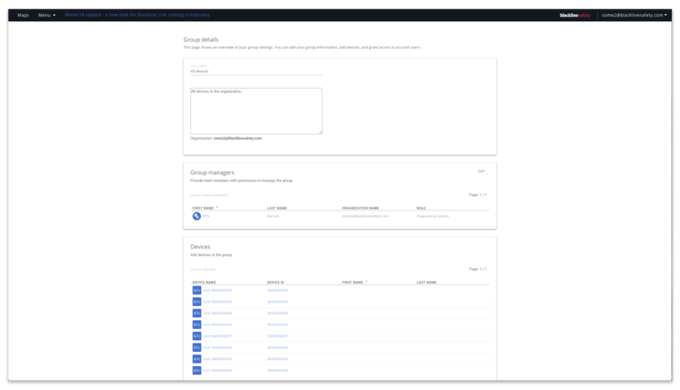The height and width of the screenshot is (390, 680).
Task: Click the device icon for unit ending 0060
Action: (x=197, y=347)
